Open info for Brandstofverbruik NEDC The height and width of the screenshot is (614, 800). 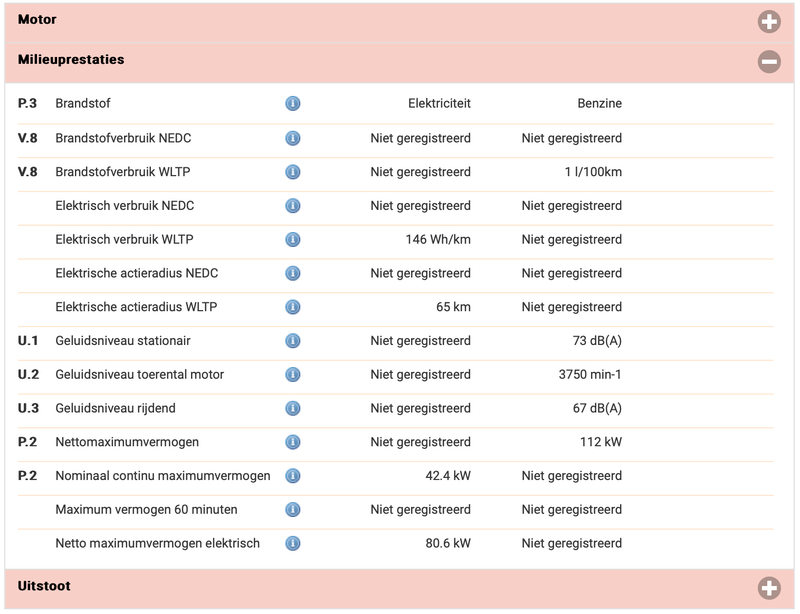(x=293, y=138)
